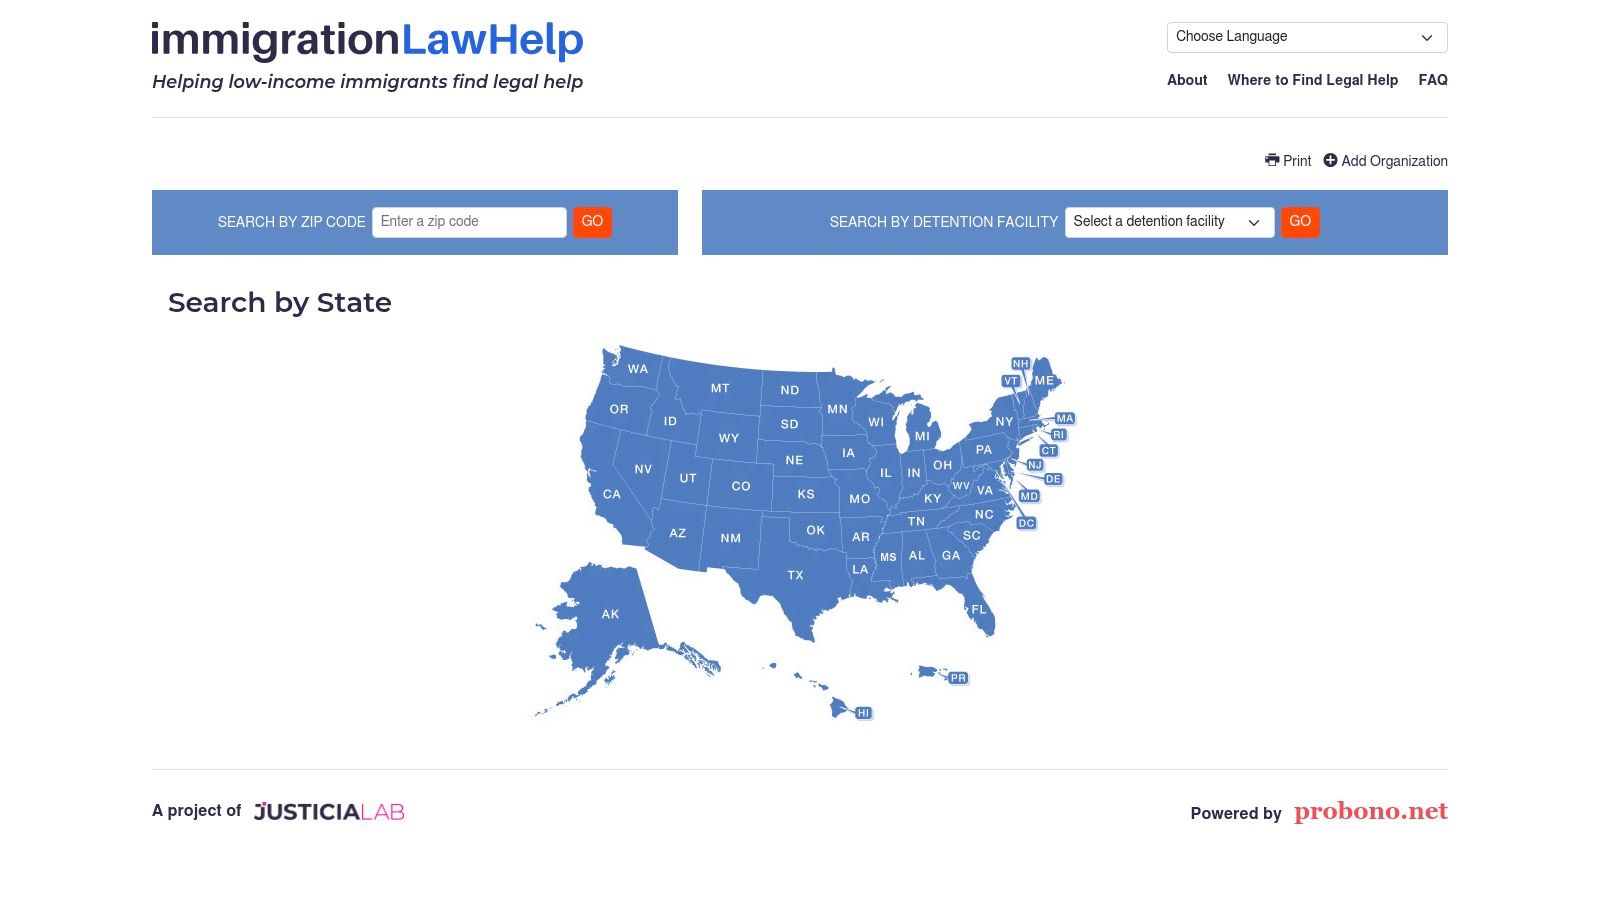Click the Enter a zip code field
Image resolution: width=1600 pixels, height=900 pixels.
click(468, 221)
